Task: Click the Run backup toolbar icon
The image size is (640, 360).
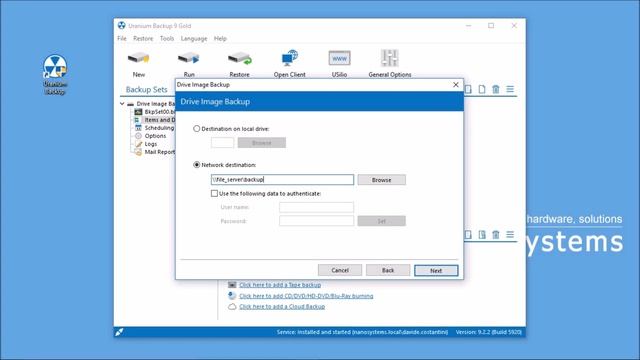Action: click(189, 59)
